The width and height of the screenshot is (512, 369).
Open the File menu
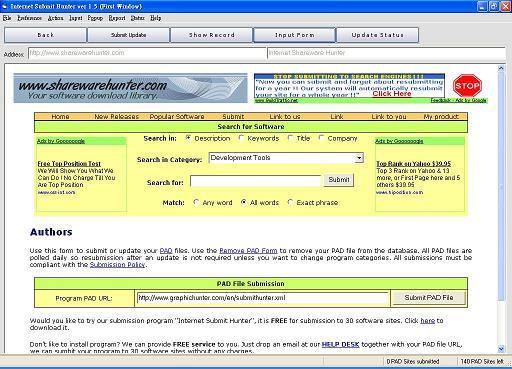(7, 18)
